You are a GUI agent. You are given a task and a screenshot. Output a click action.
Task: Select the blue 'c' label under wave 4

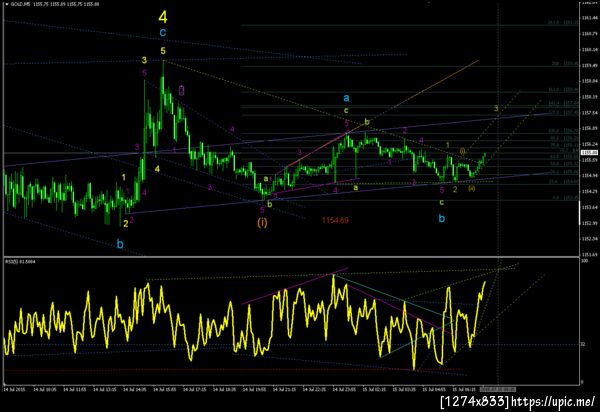pos(163,33)
